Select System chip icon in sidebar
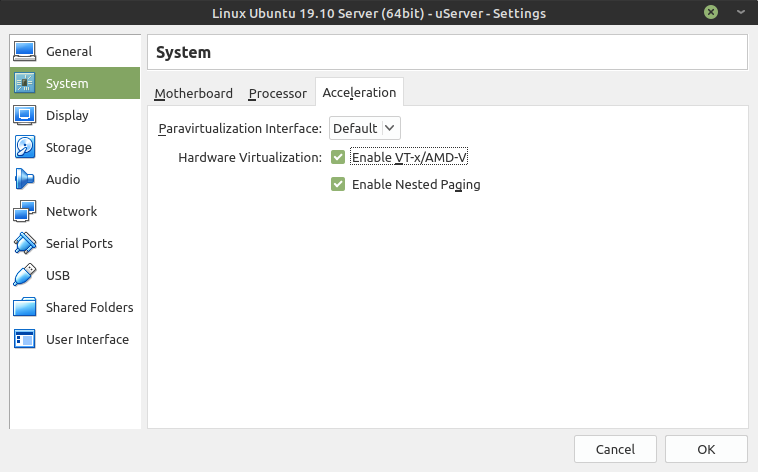 point(24,83)
